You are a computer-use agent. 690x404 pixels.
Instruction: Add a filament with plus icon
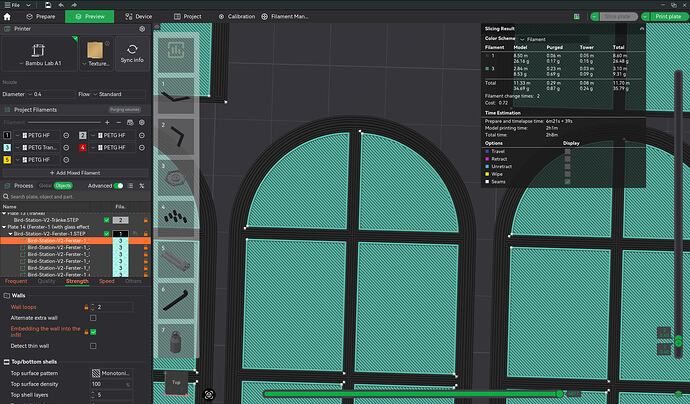pos(107,122)
